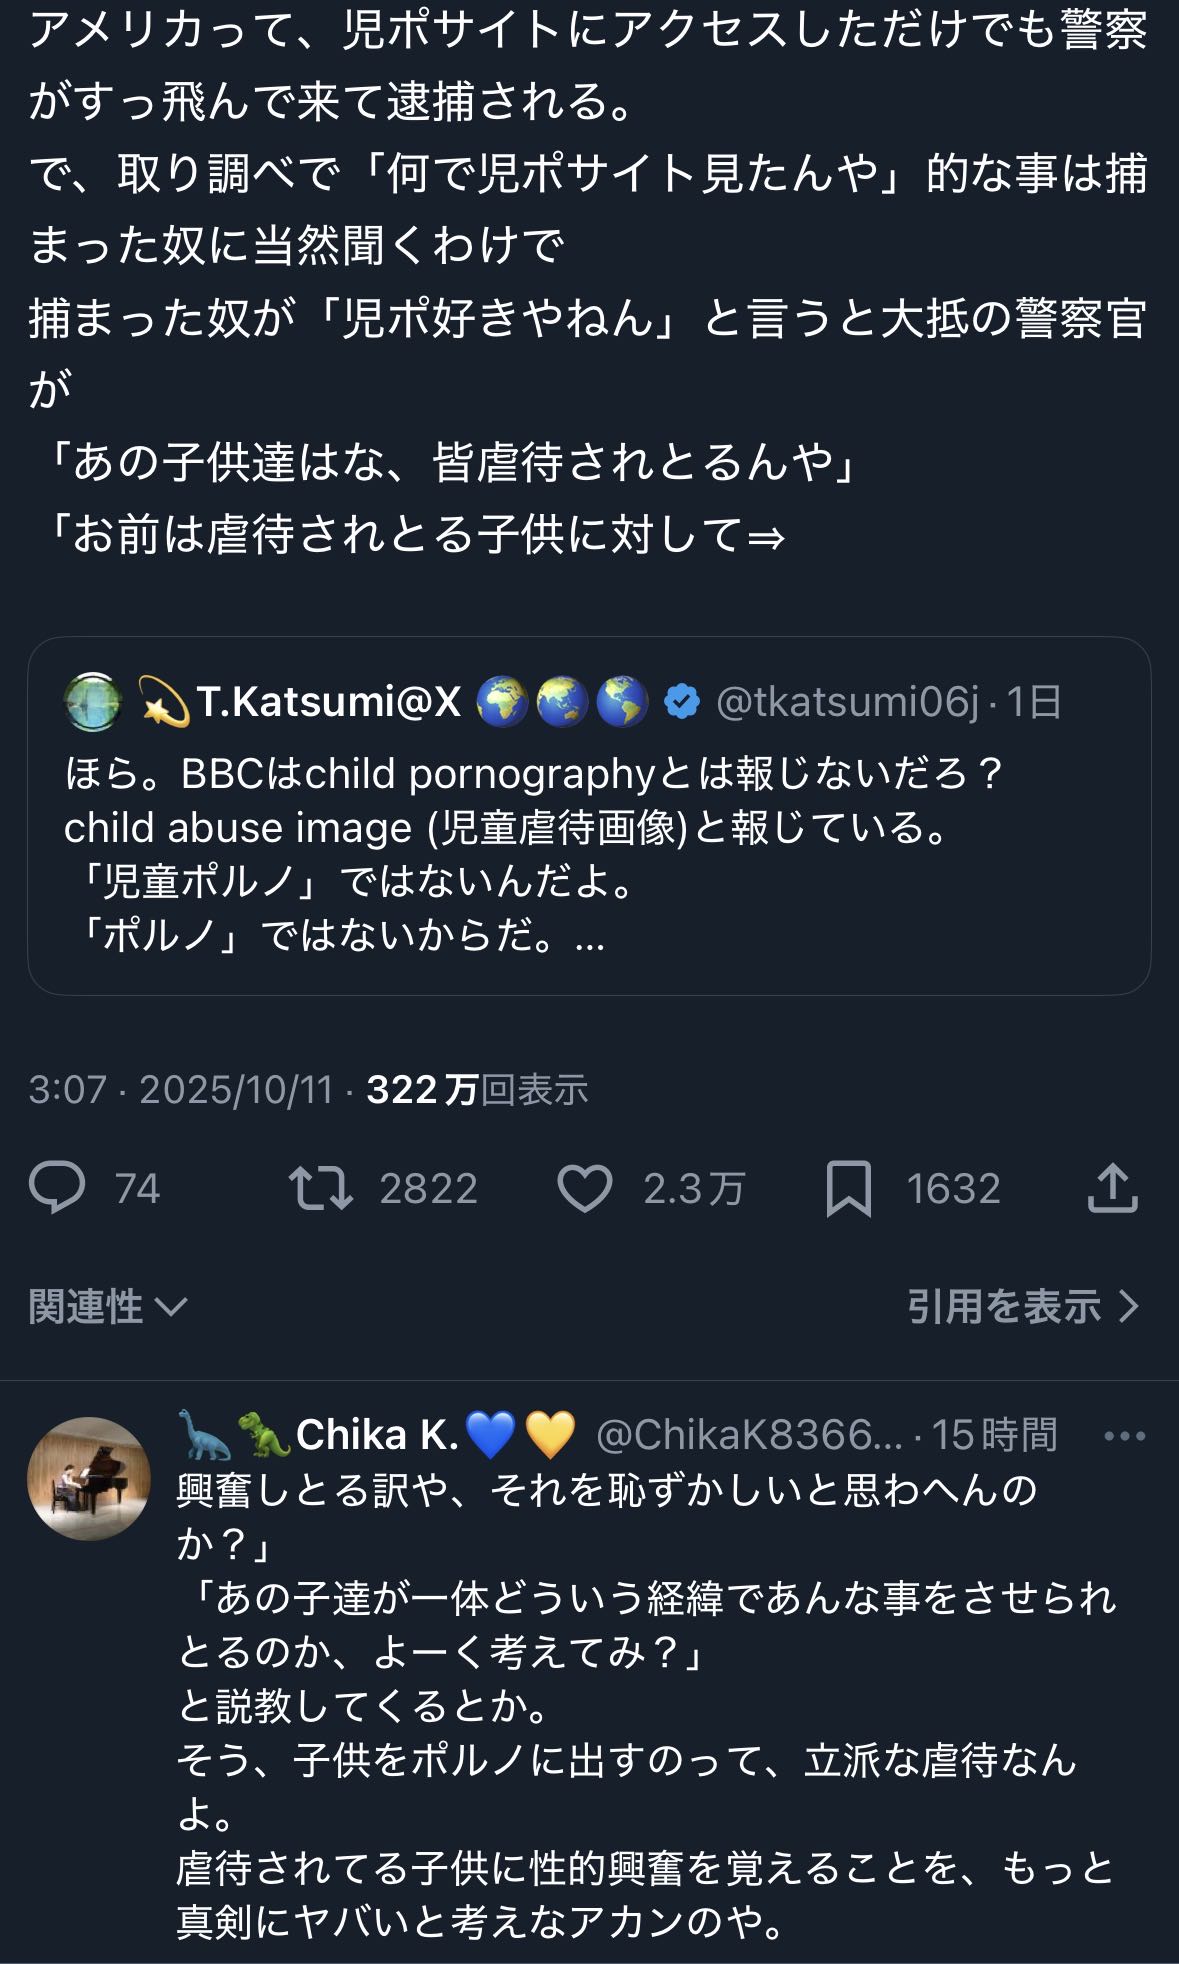Open the three-dot menu on Chika K. reply

pyautogui.click(x=1124, y=1436)
